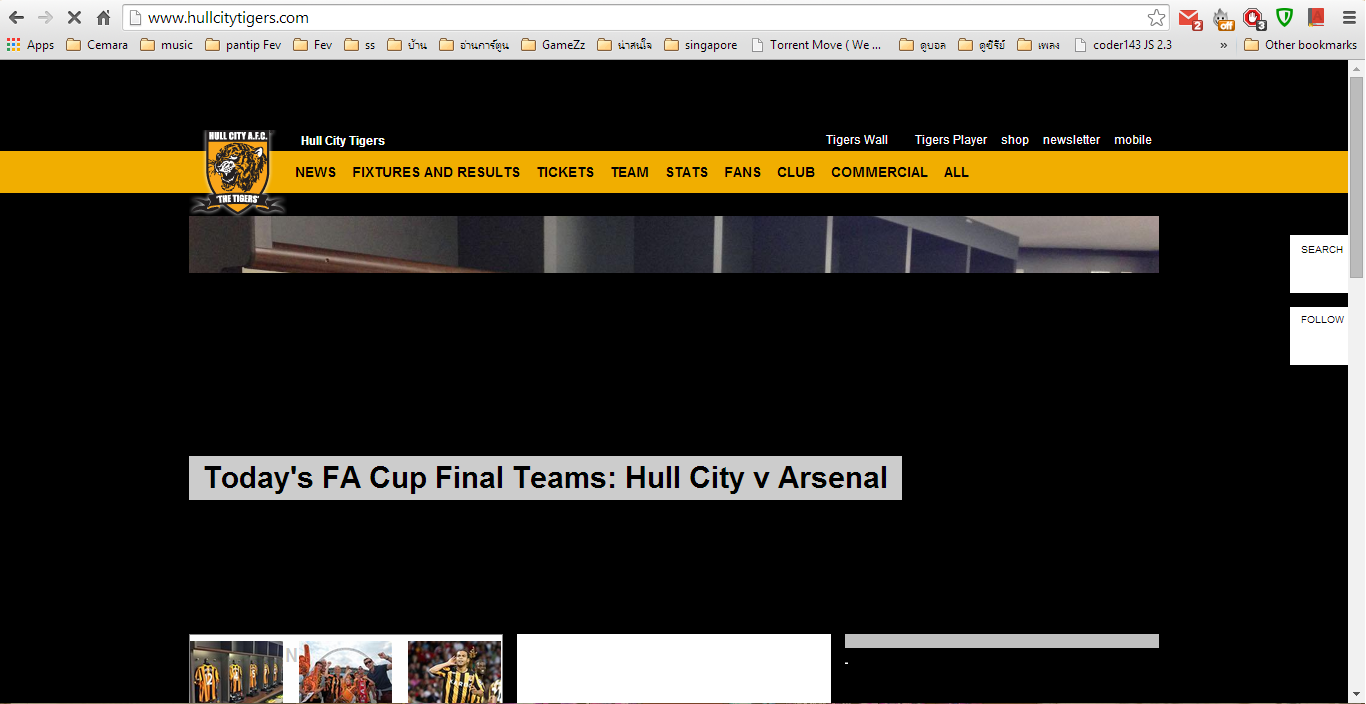Open the browser home page

103,18
